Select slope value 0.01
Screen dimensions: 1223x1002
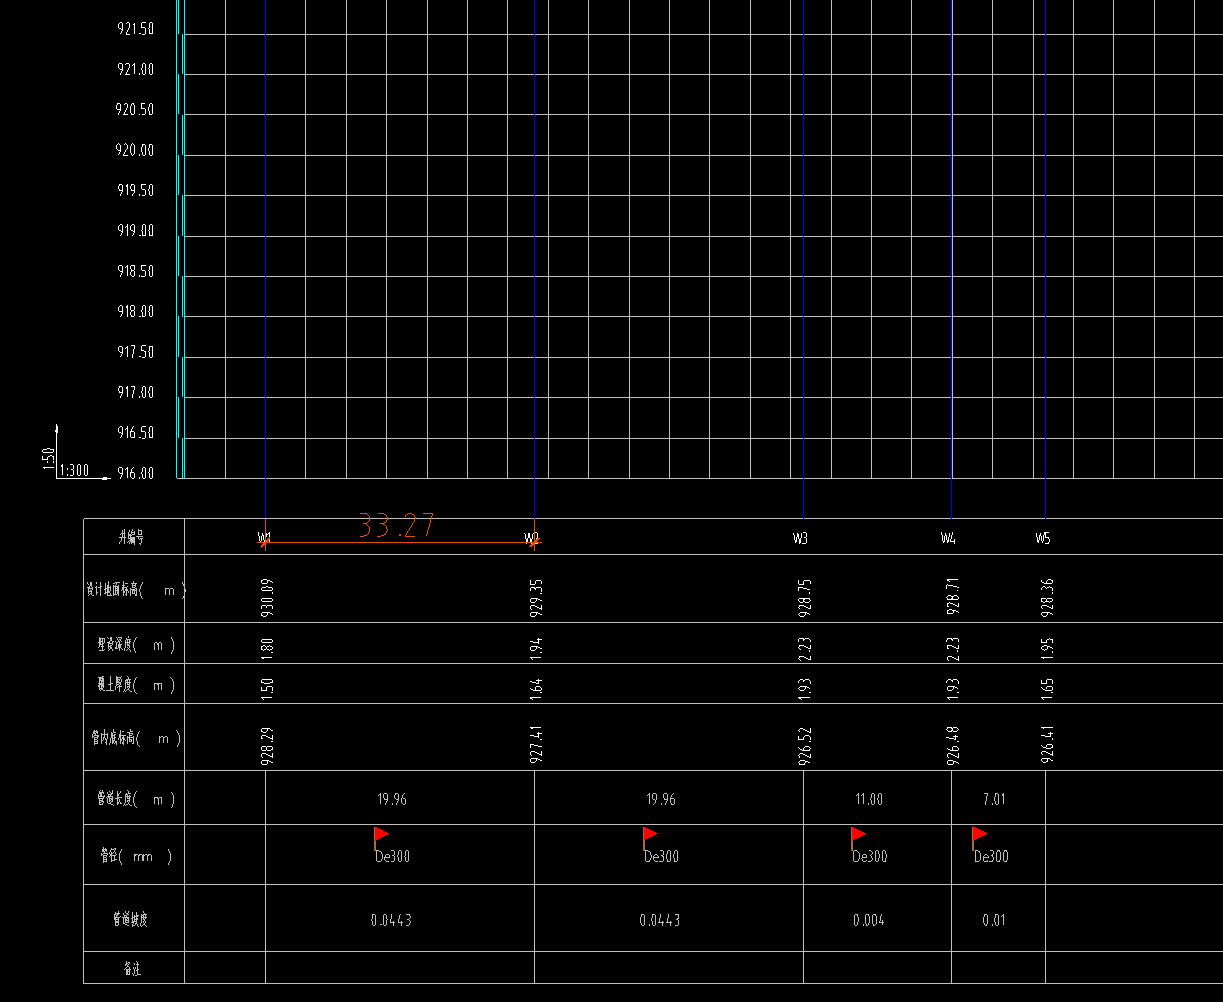(x=993, y=920)
